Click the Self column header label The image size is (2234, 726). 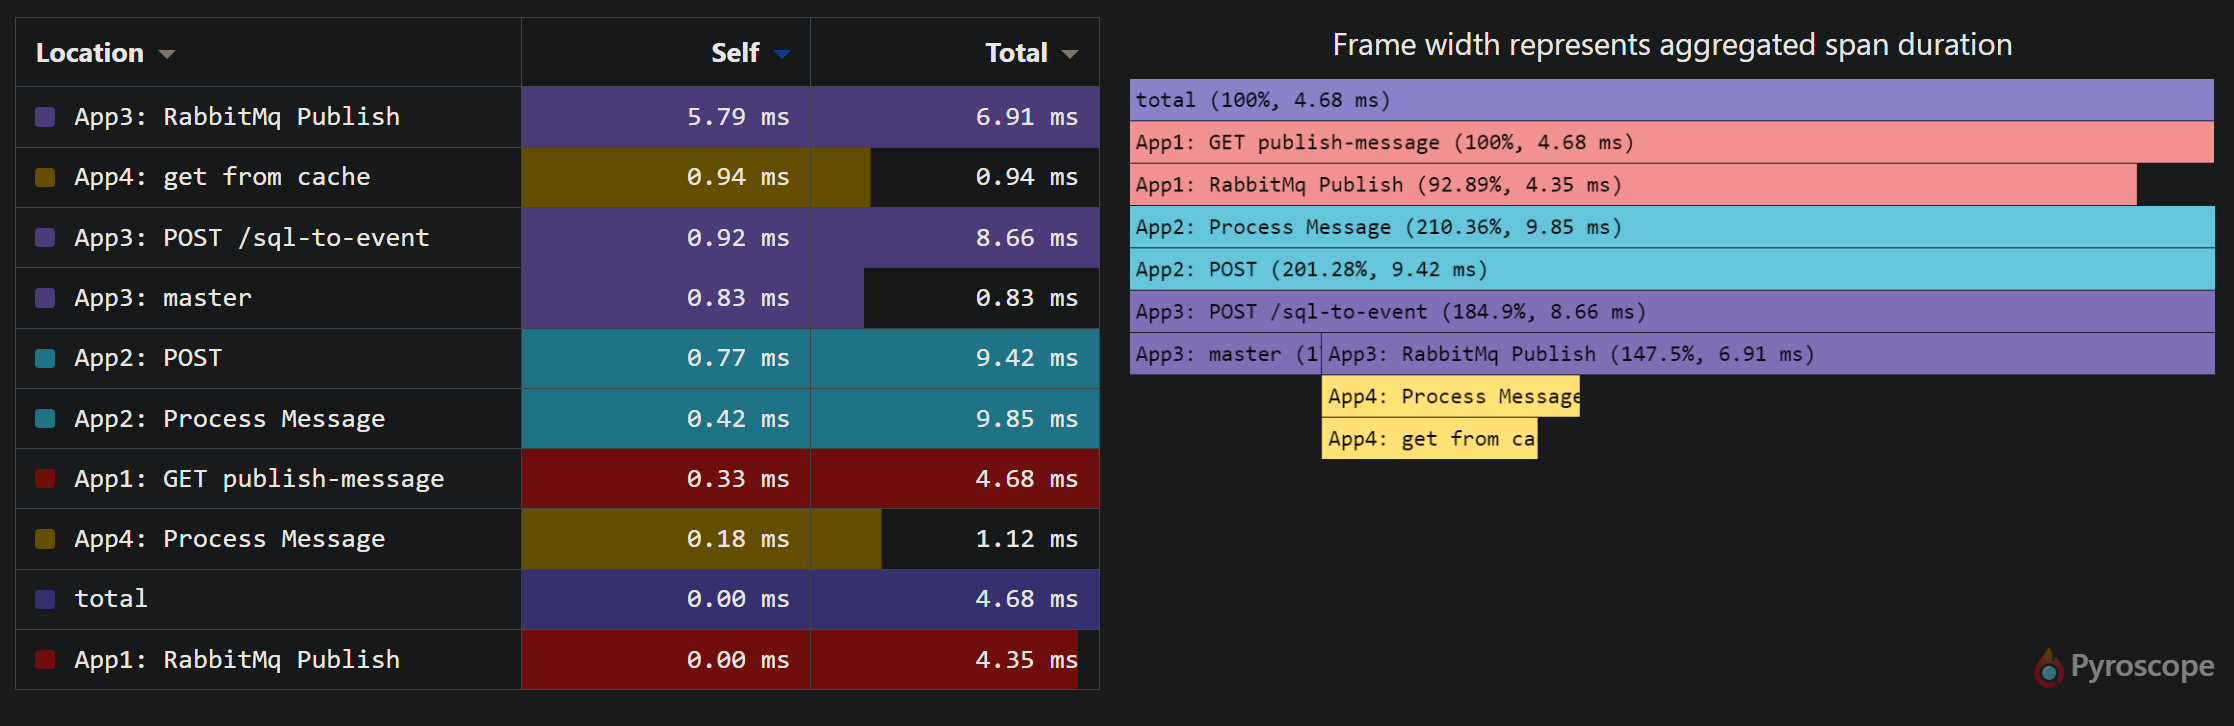tap(735, 53)
